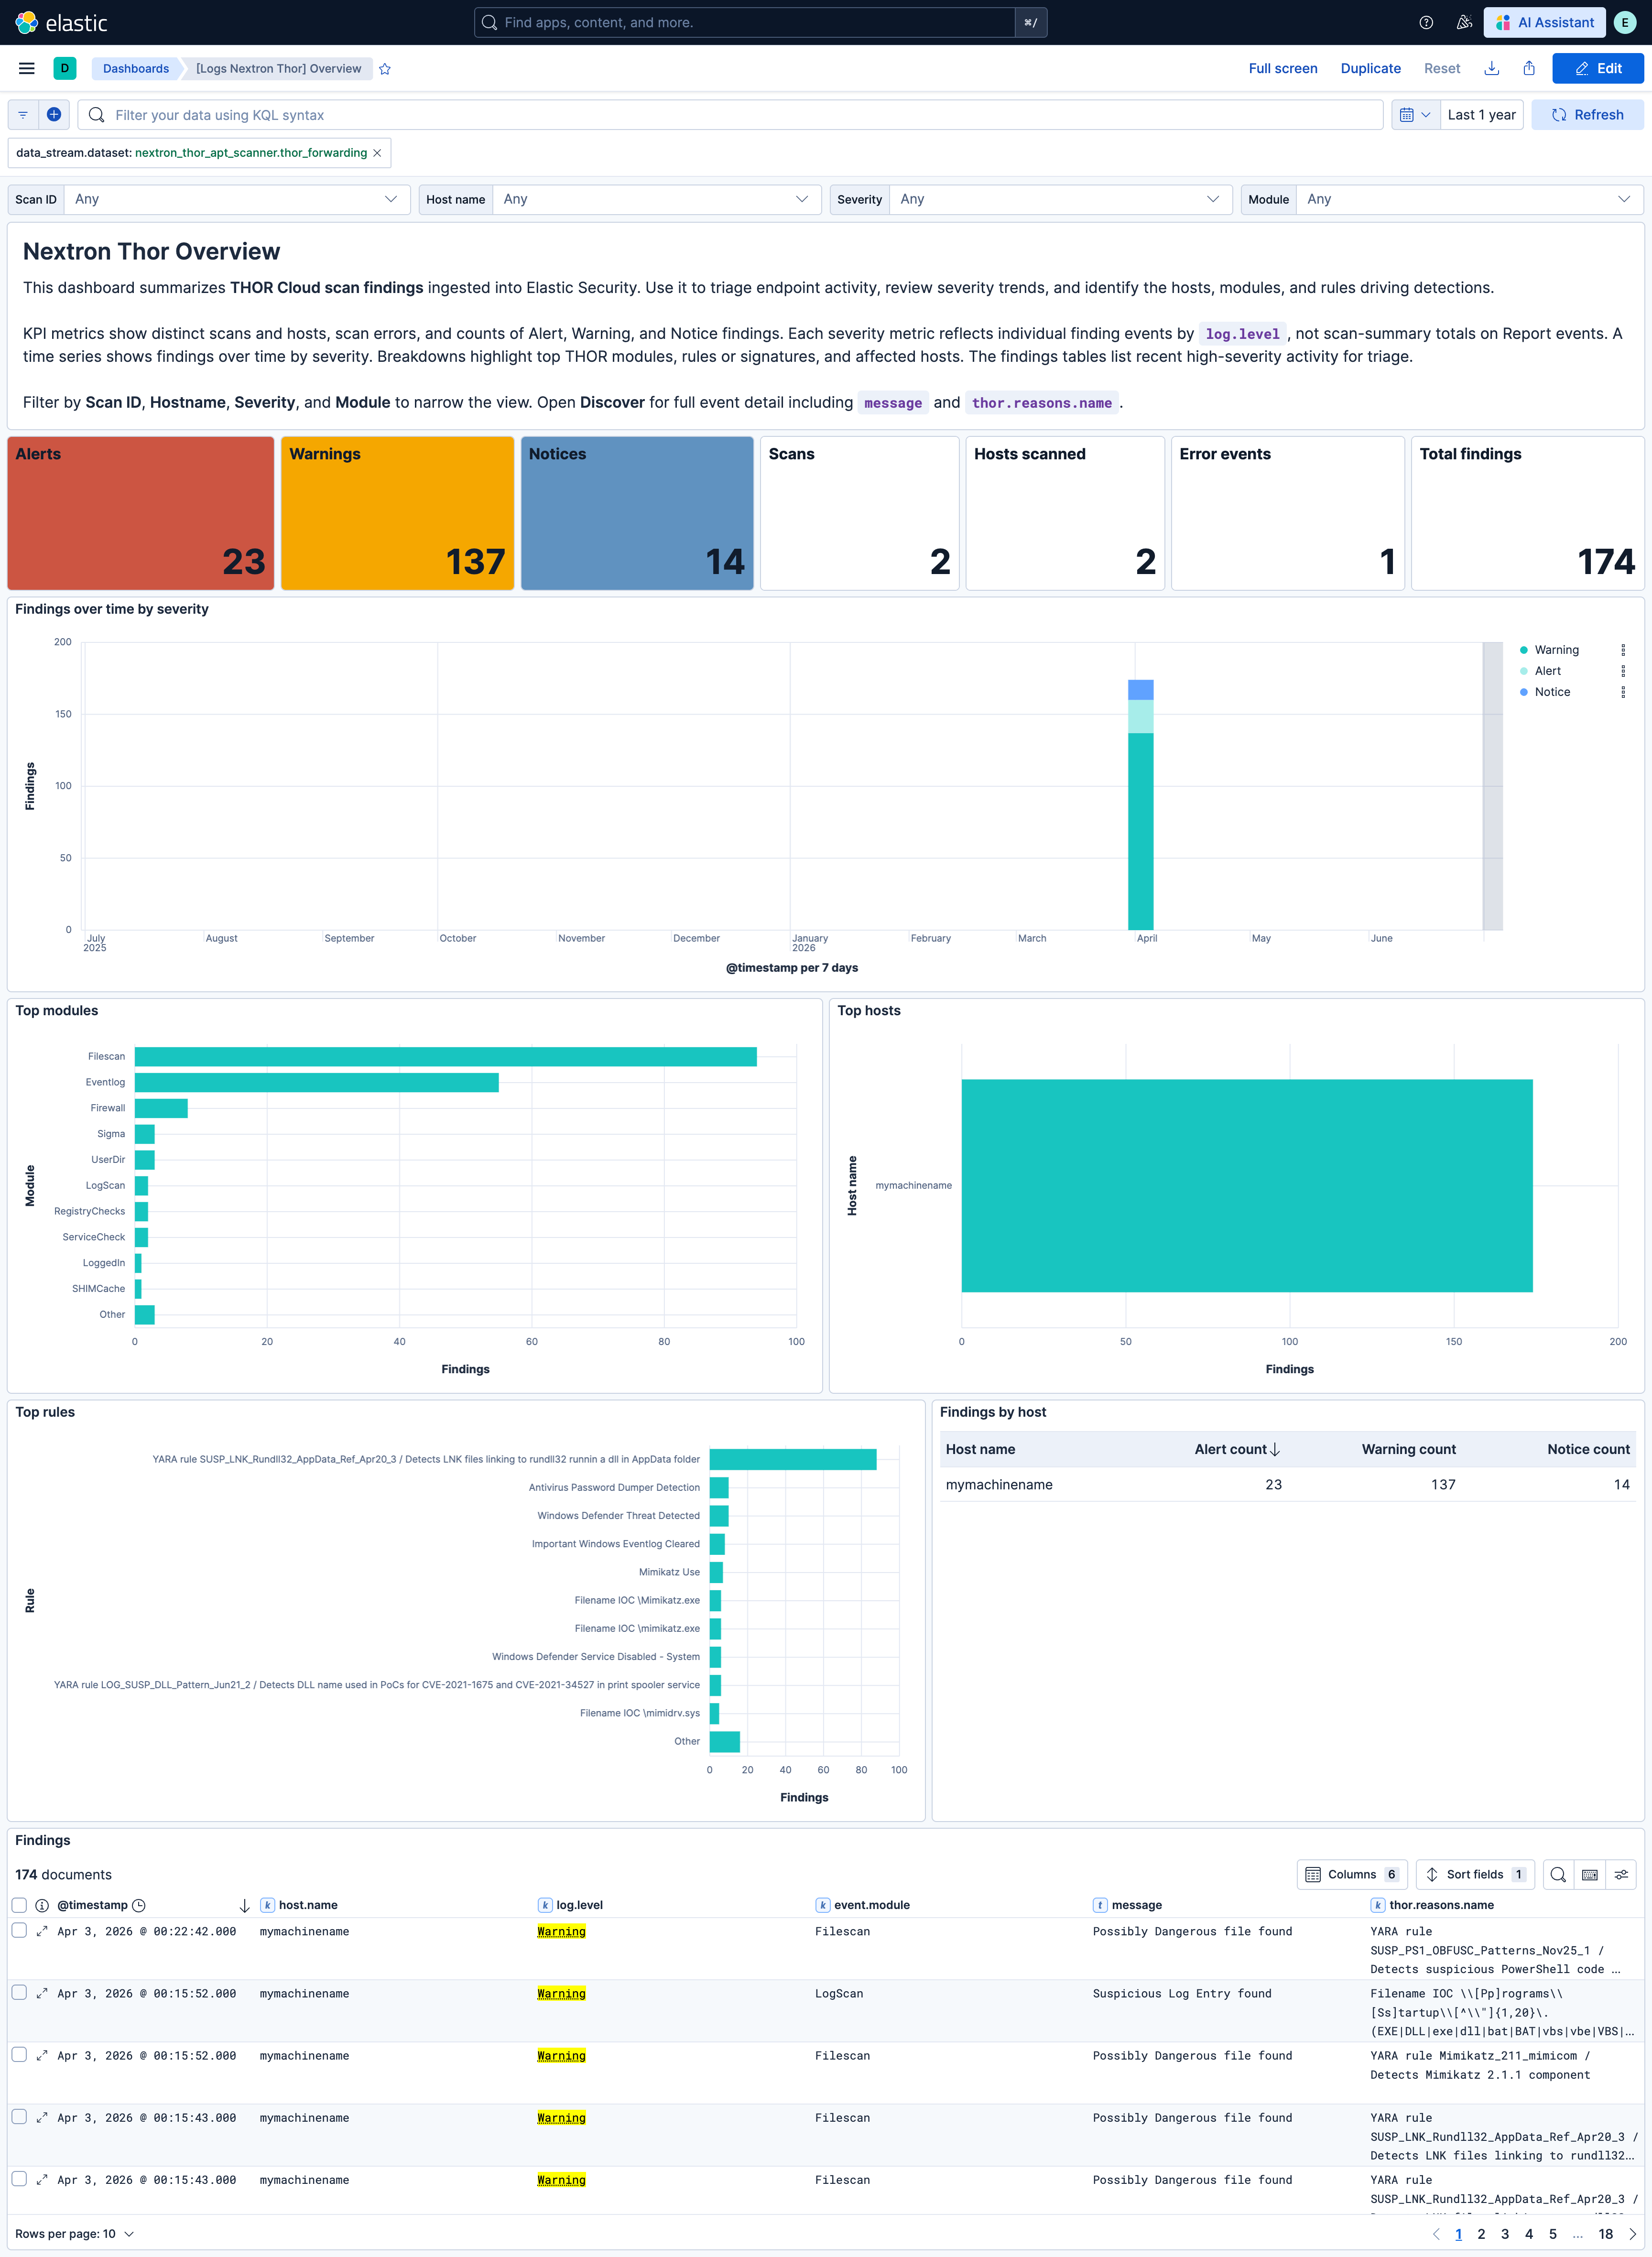Go to findings page 3

(x=1505, y=2234)
